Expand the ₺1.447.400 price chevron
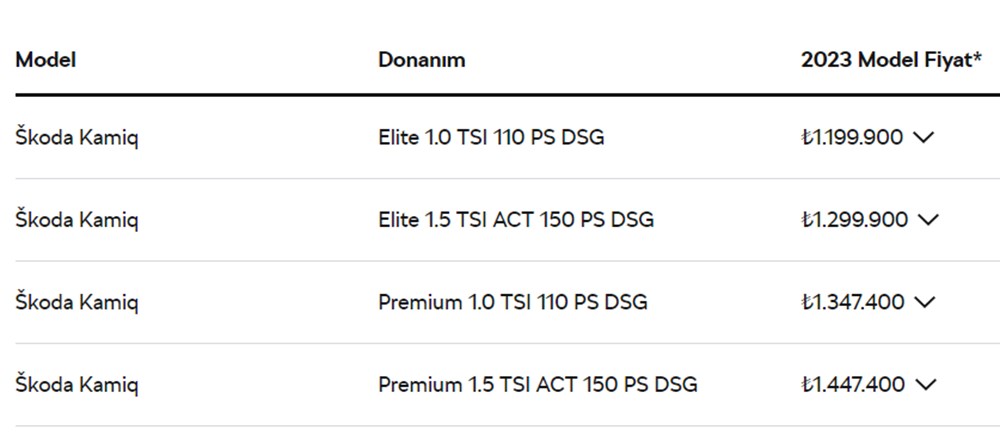The width and height of the screenshot is (1000, 442). click(x=923, y=384)
